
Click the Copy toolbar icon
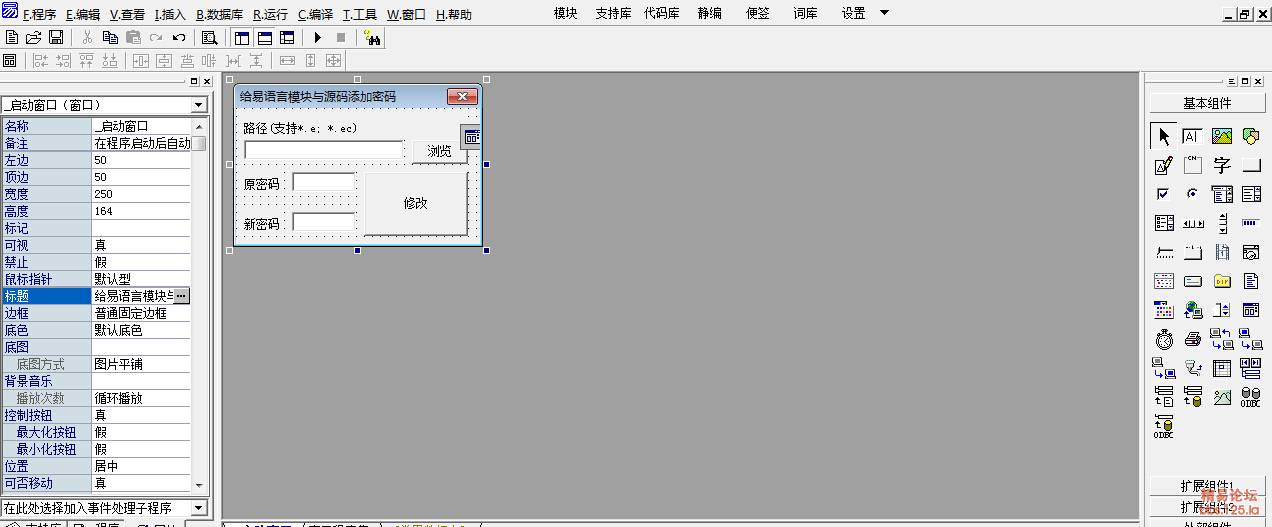pos(110,37)
